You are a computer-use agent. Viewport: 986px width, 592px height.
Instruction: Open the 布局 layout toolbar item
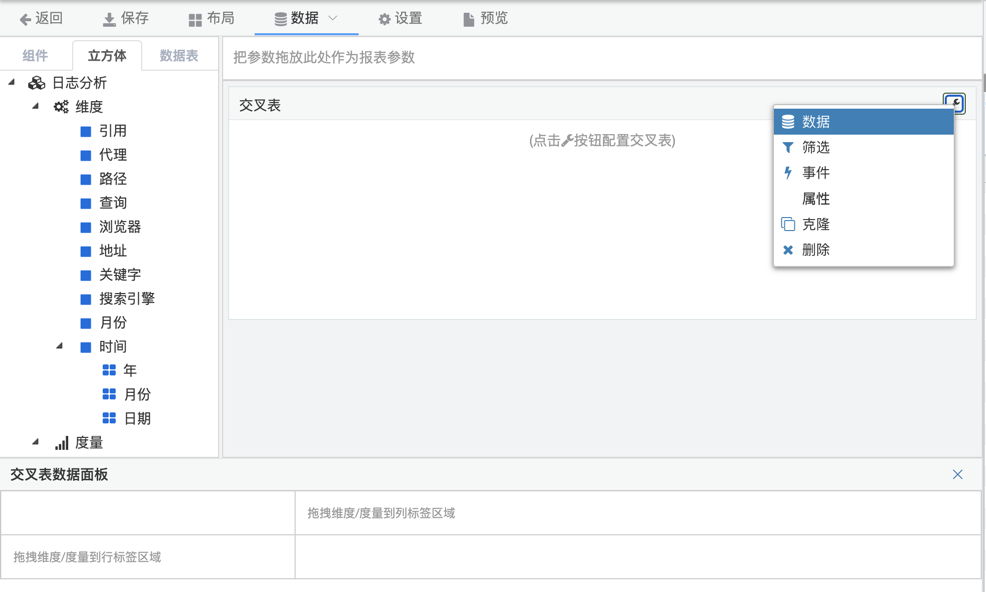pyautogui.click(x=211, y=19)
